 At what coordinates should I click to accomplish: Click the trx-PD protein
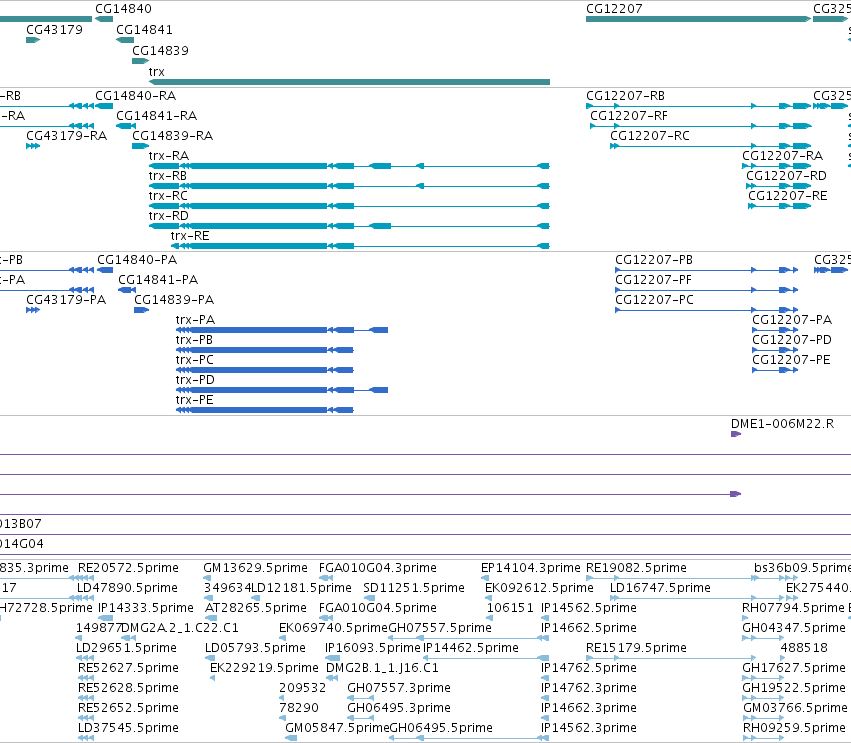pos(282,390)
